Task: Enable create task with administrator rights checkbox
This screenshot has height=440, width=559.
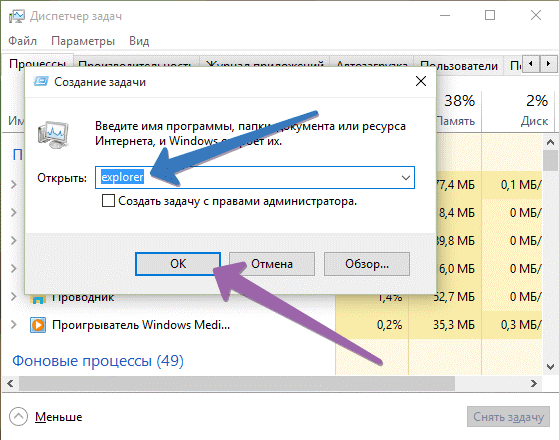Action: pos(108,201)
